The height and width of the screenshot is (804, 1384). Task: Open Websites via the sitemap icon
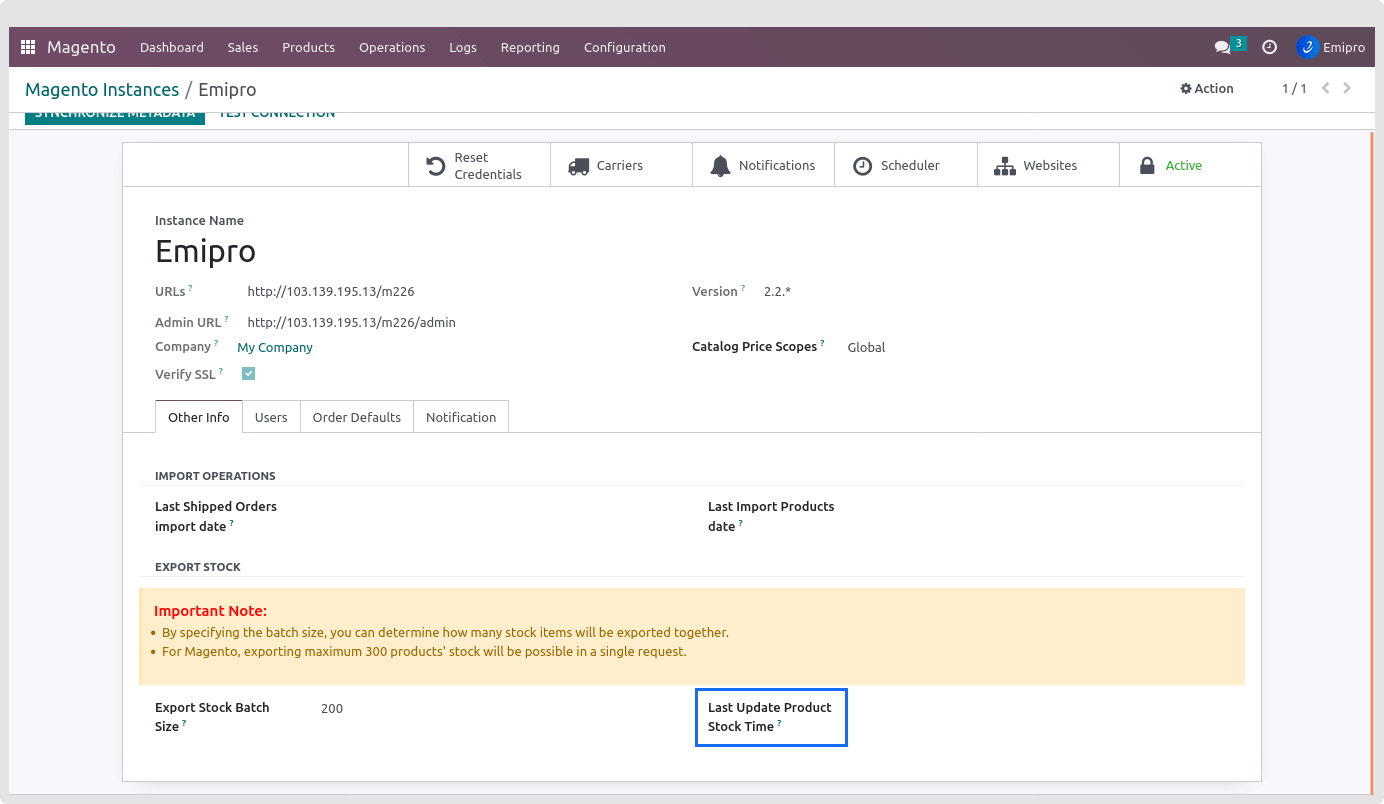point(1004,166)
